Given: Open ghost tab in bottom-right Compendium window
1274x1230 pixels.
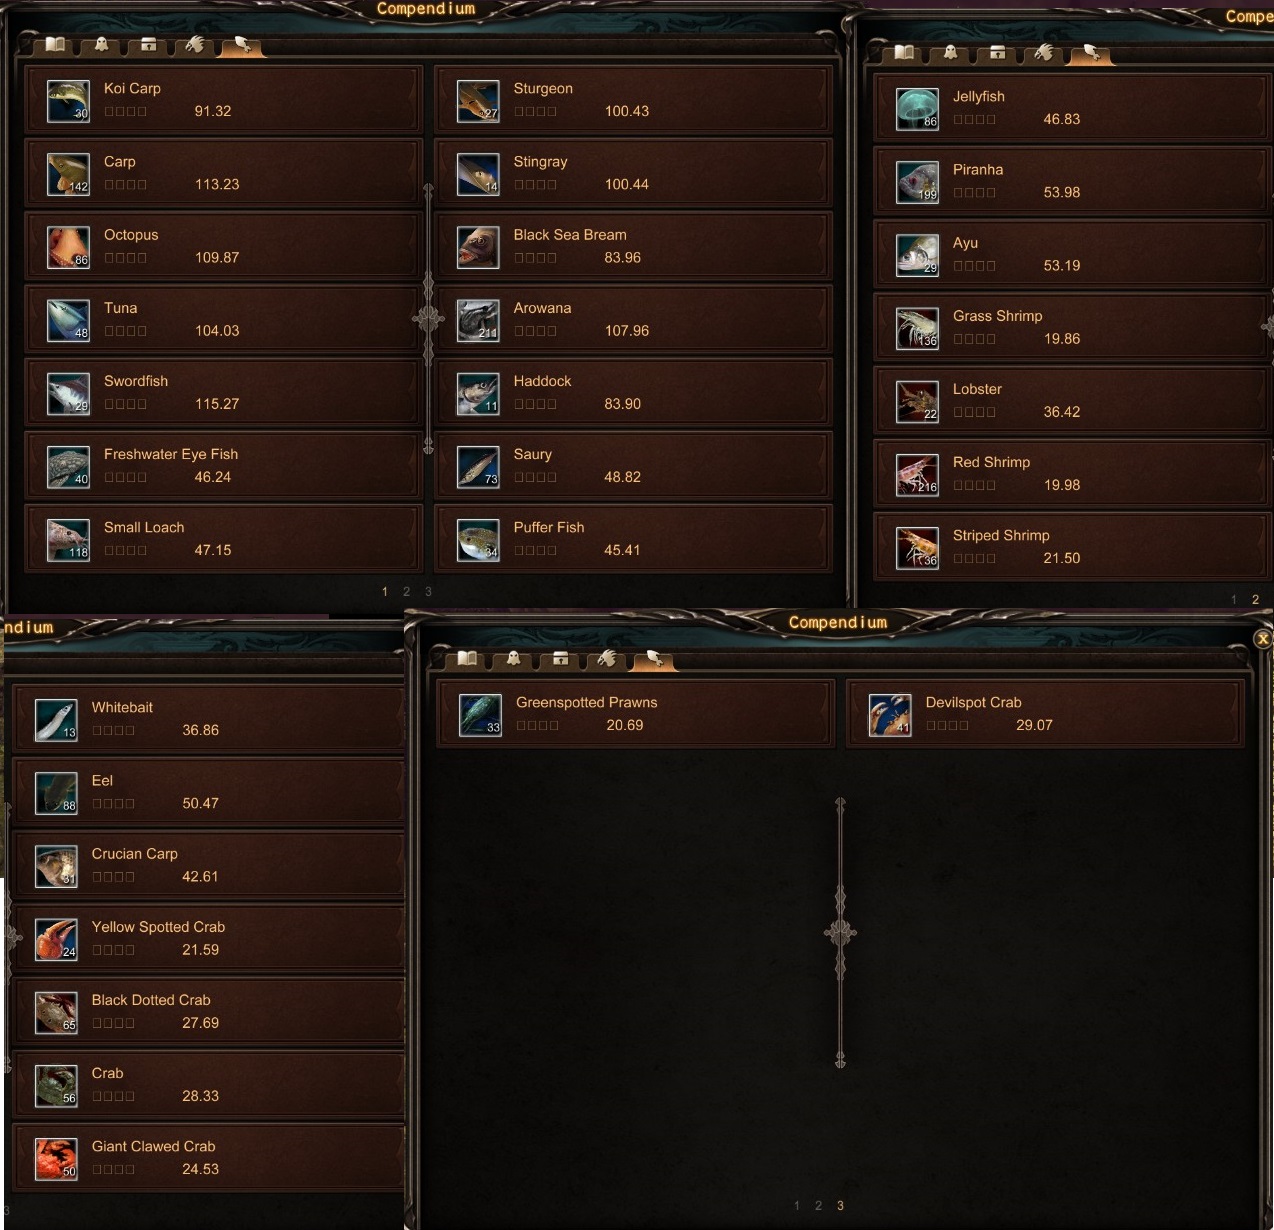Looking at the screenshot, I should click(513, 658).
